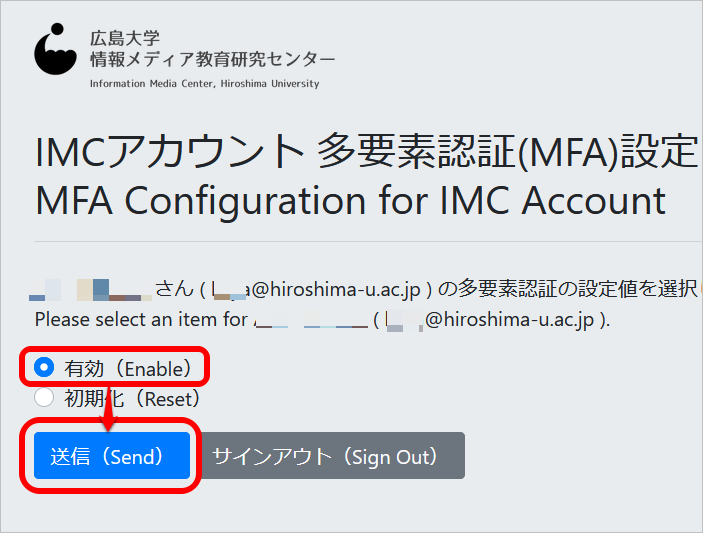Click the email address in the English sentence
The height and width of the screenshot is (533, 703).
click(492, 320)
